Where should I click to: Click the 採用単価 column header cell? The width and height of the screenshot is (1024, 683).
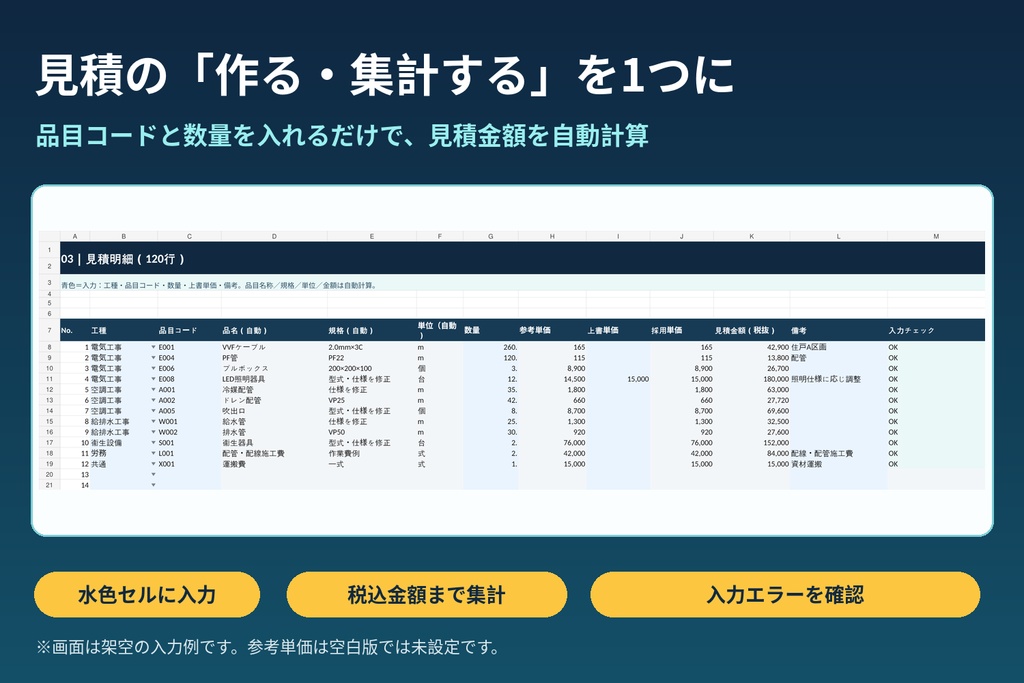point(682,330)
